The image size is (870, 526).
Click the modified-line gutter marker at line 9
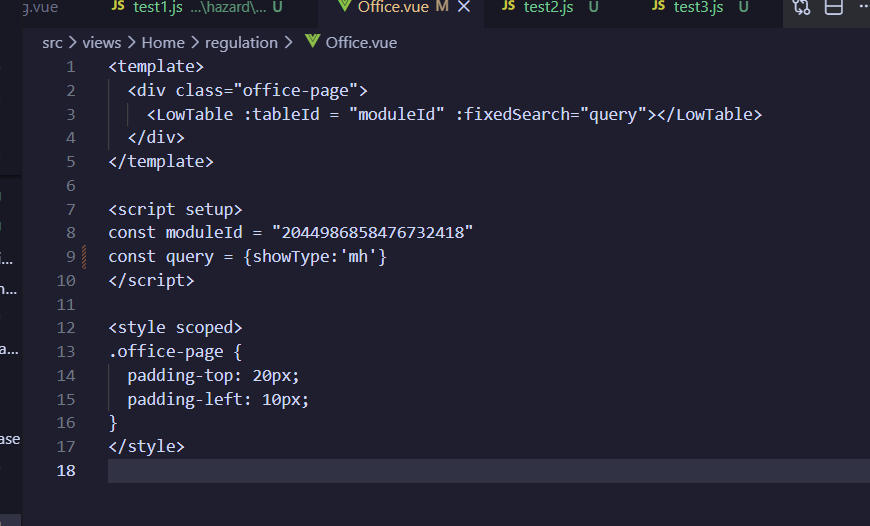tap(84, 256)
